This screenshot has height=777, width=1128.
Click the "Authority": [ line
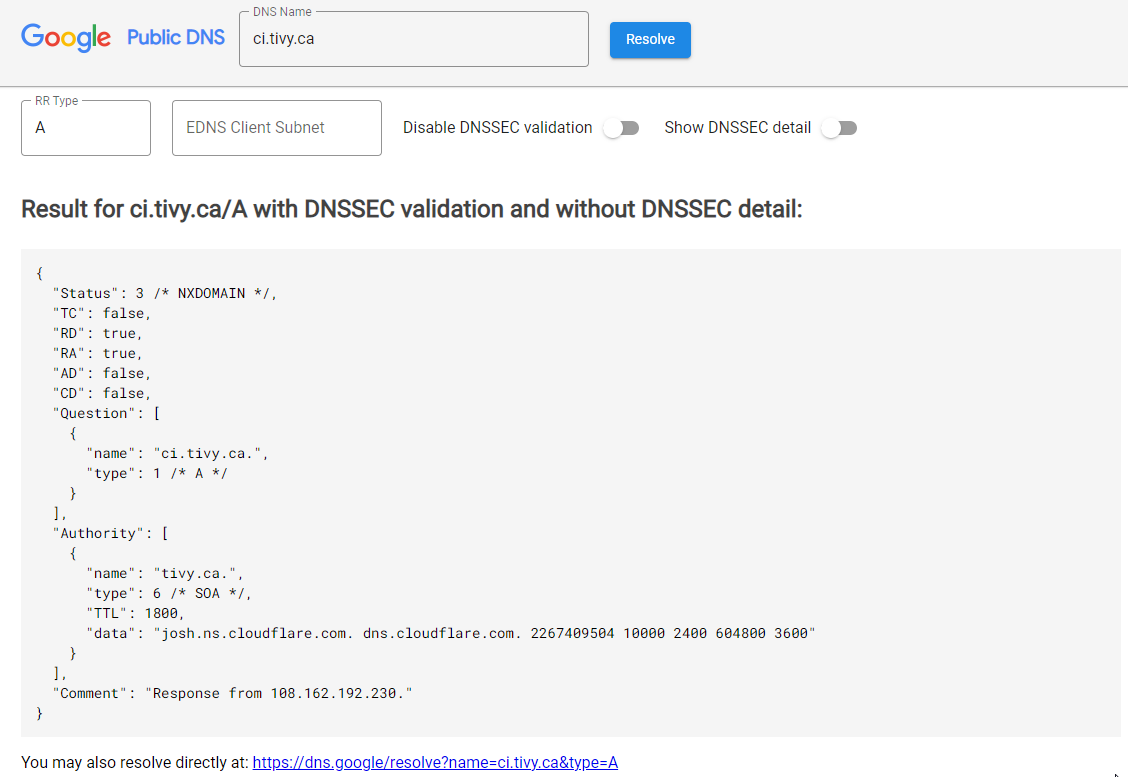point(111,534)
